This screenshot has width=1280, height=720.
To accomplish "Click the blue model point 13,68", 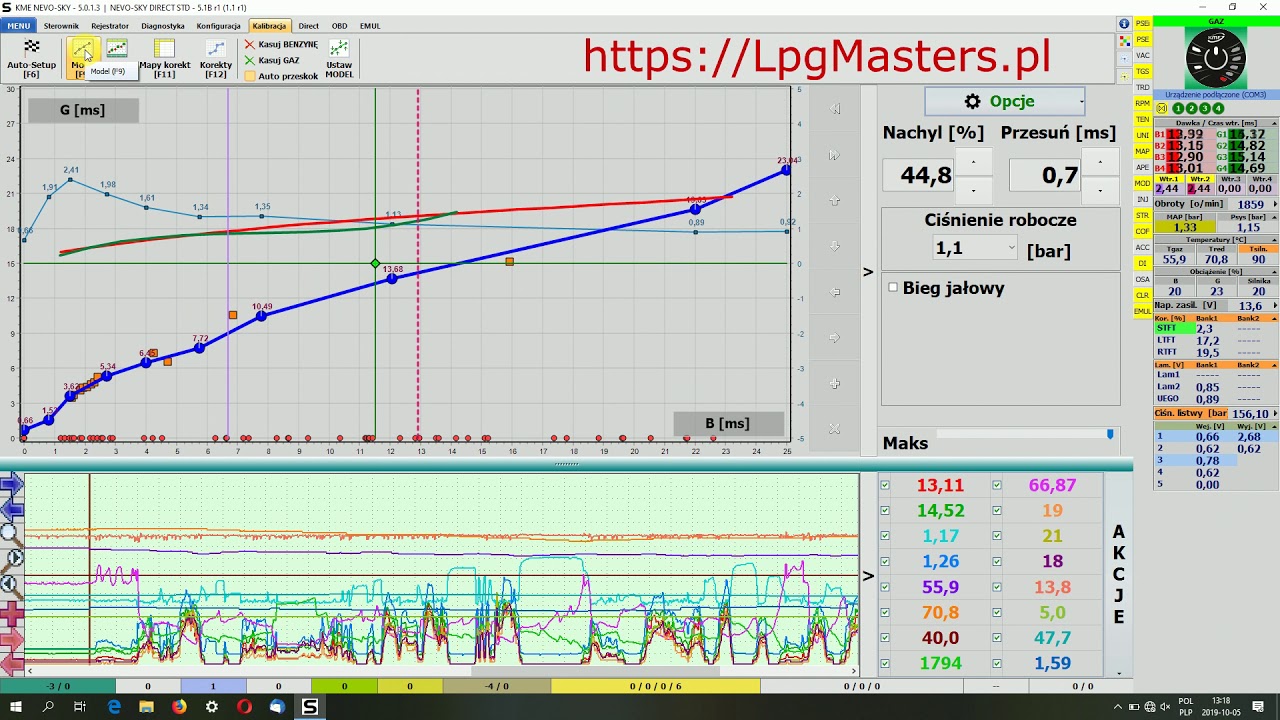I will (x=392, y=279).
